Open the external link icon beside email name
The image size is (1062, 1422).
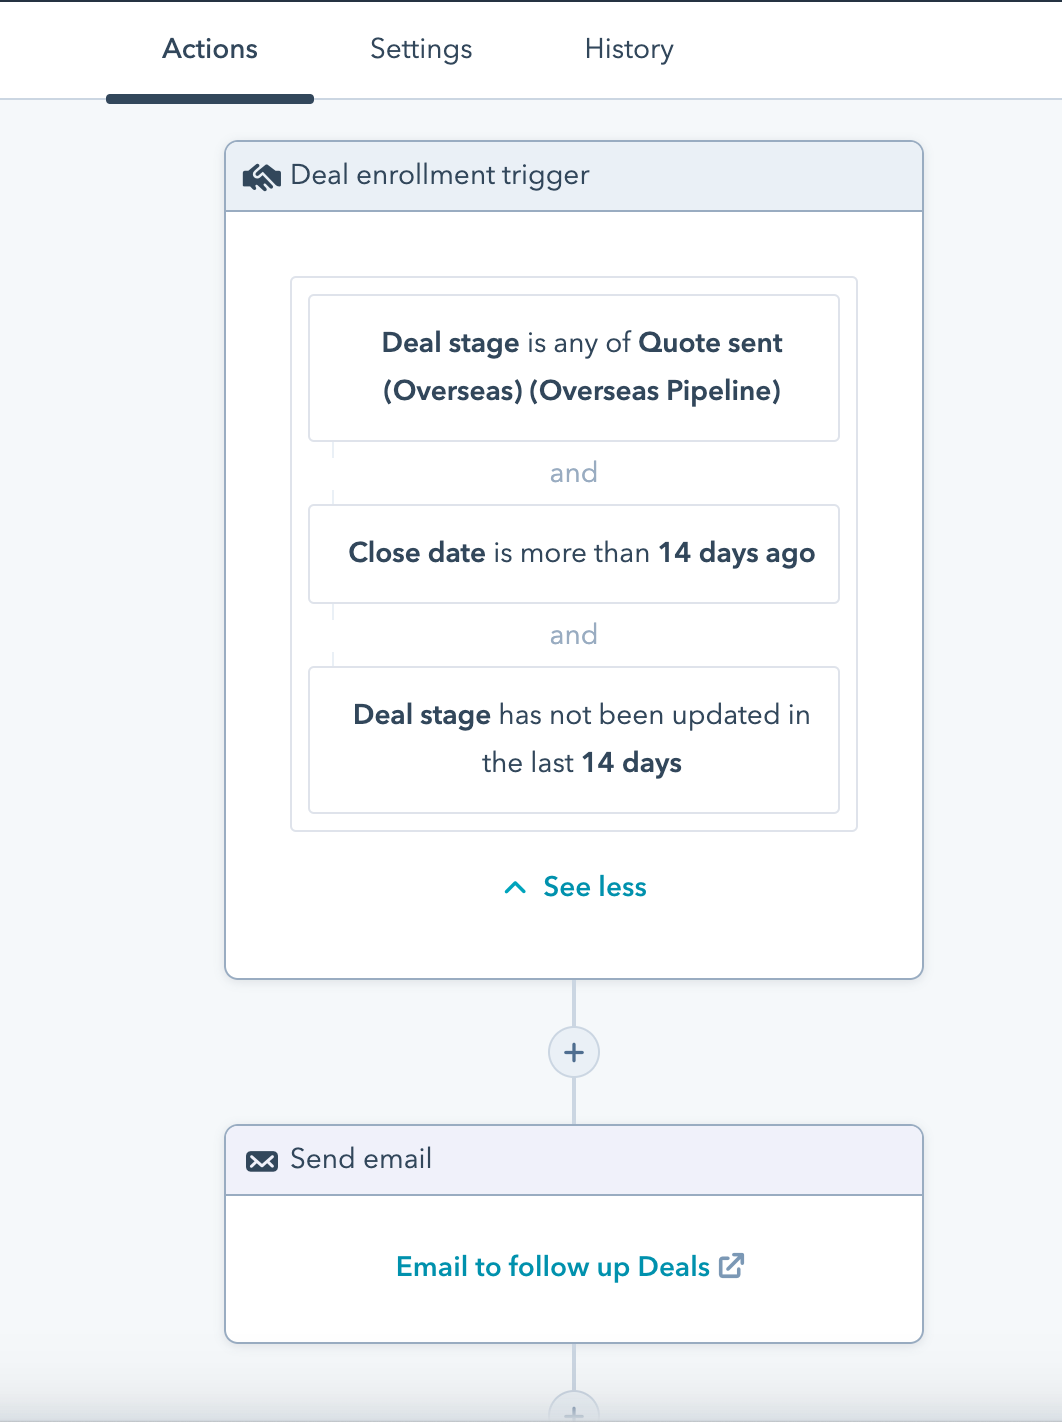(732, 1266)
